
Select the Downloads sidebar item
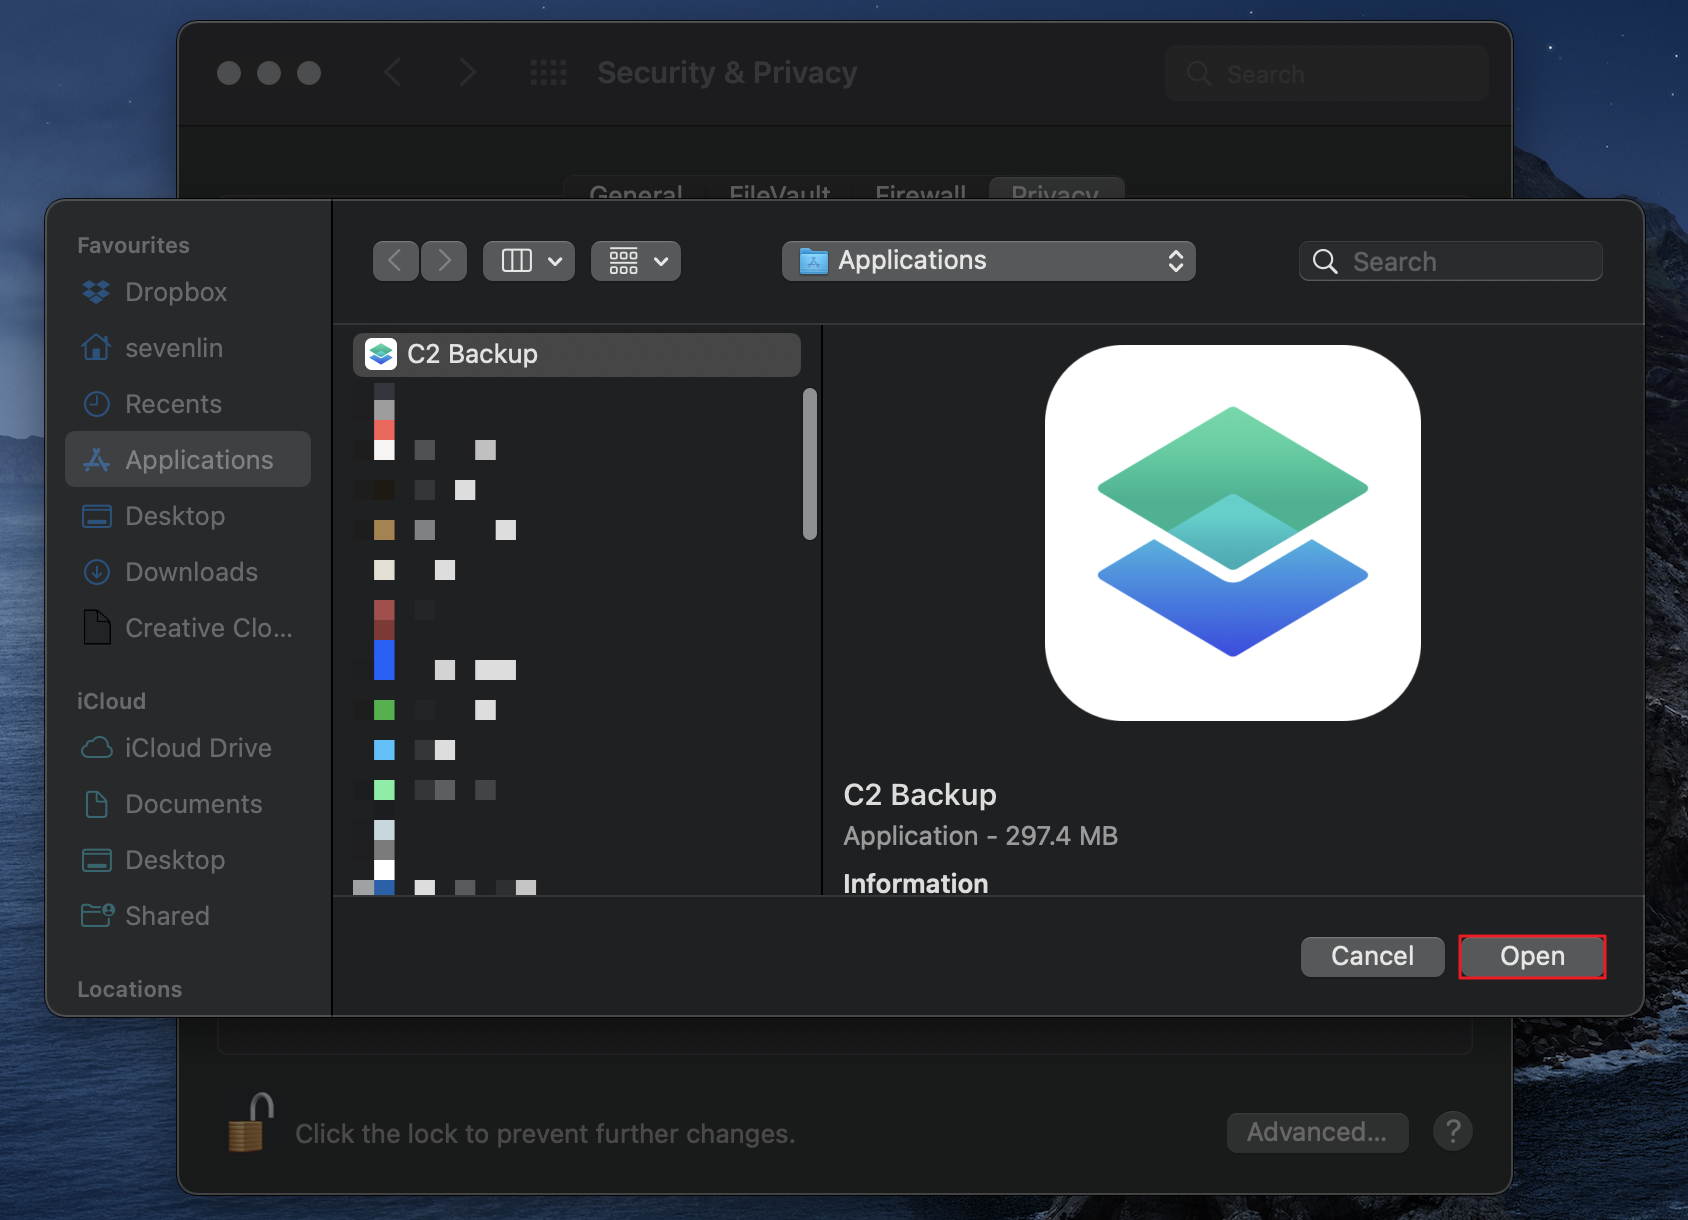tap(190, 571)
